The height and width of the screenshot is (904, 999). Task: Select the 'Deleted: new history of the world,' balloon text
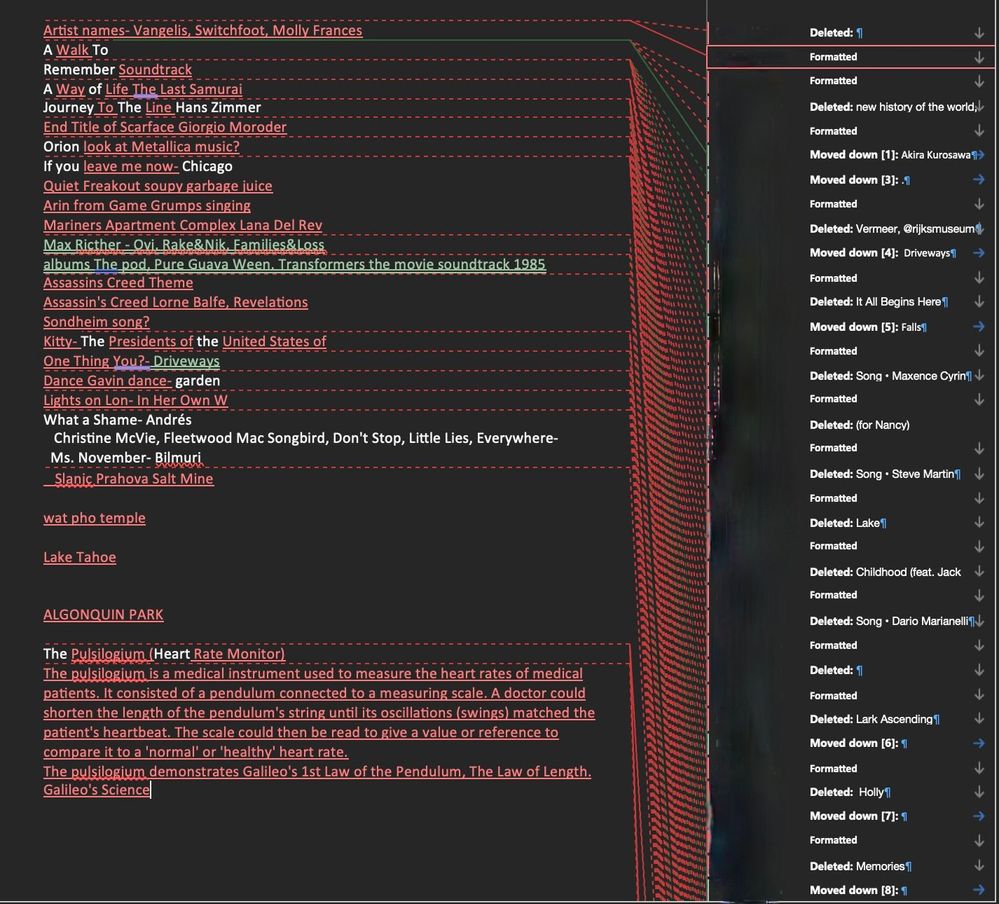(893, 107)
